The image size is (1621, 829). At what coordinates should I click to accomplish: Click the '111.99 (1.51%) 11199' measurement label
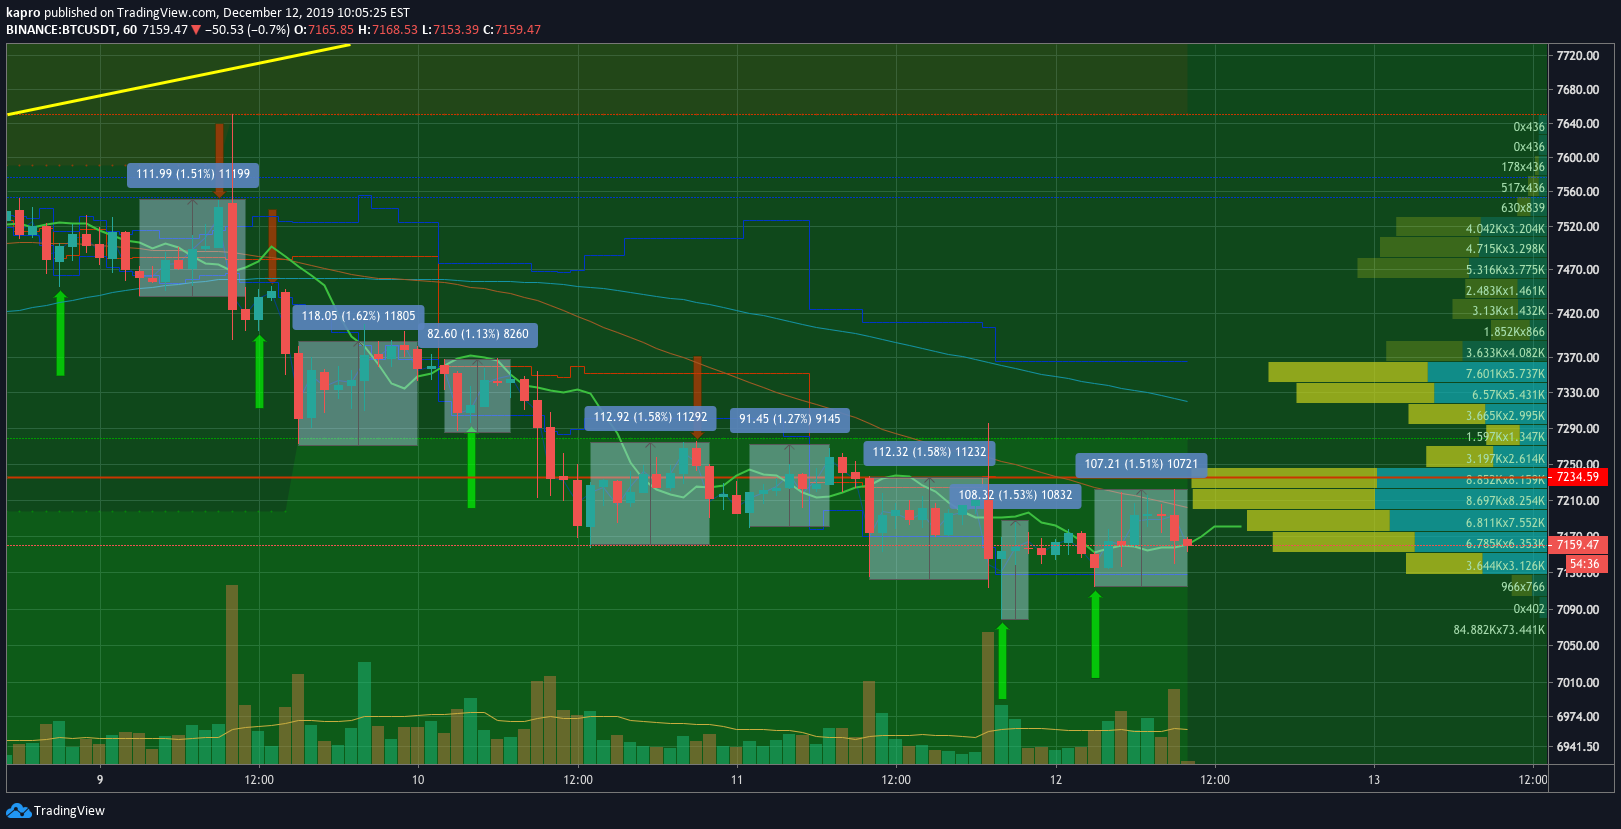[x=193, y=174]
